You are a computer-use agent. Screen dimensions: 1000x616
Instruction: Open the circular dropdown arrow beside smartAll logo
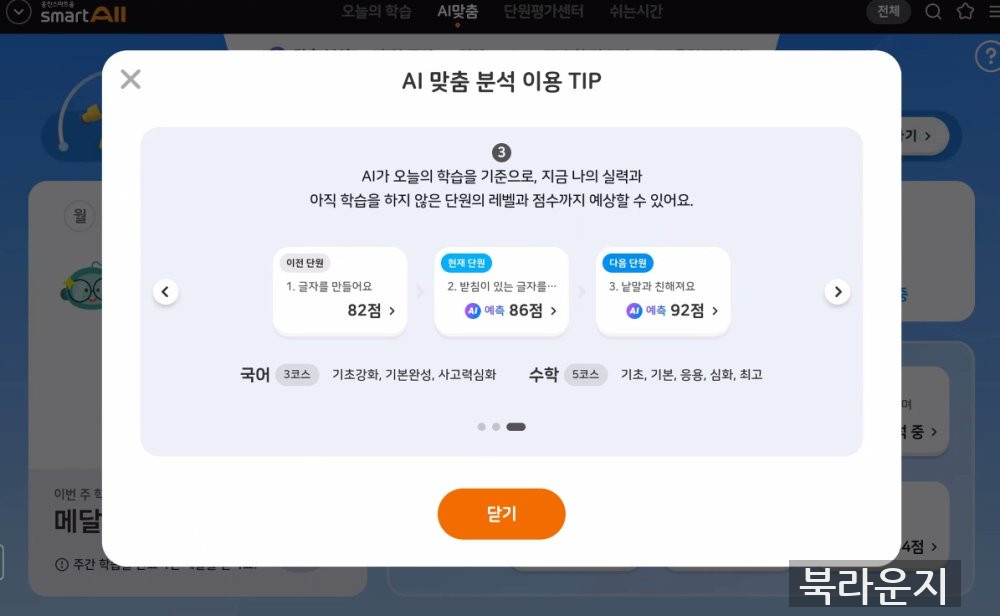pyautogui.click(x=18, y=12)
